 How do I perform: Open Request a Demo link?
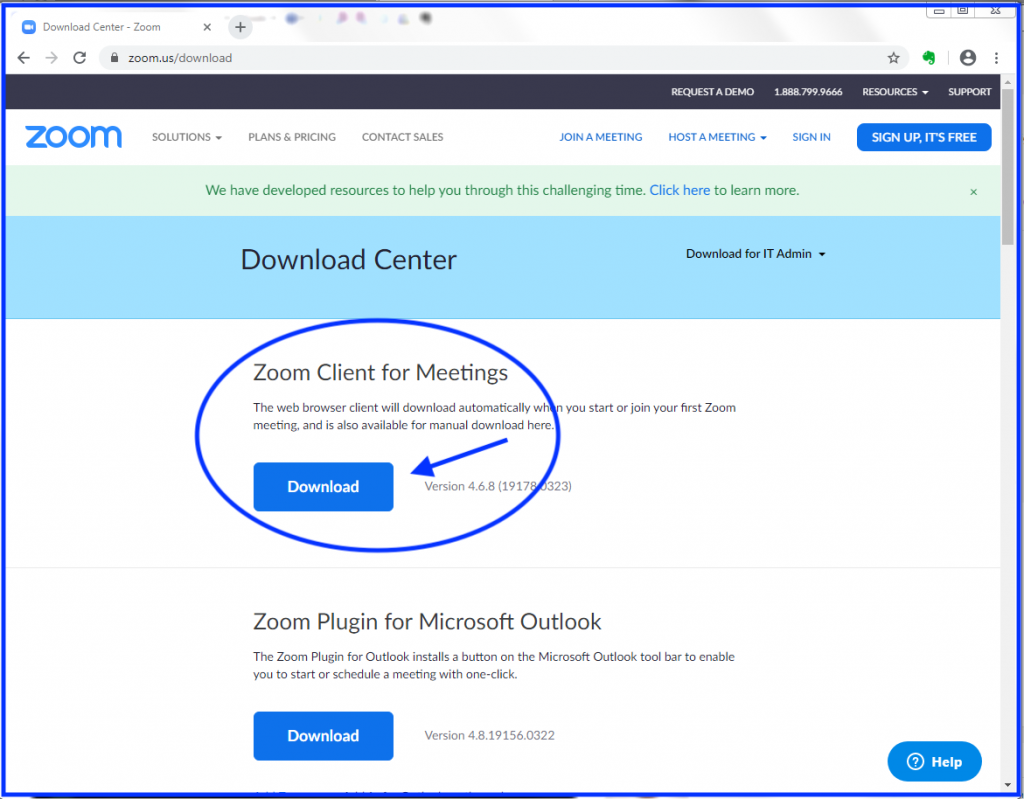[x=712, y=91]
